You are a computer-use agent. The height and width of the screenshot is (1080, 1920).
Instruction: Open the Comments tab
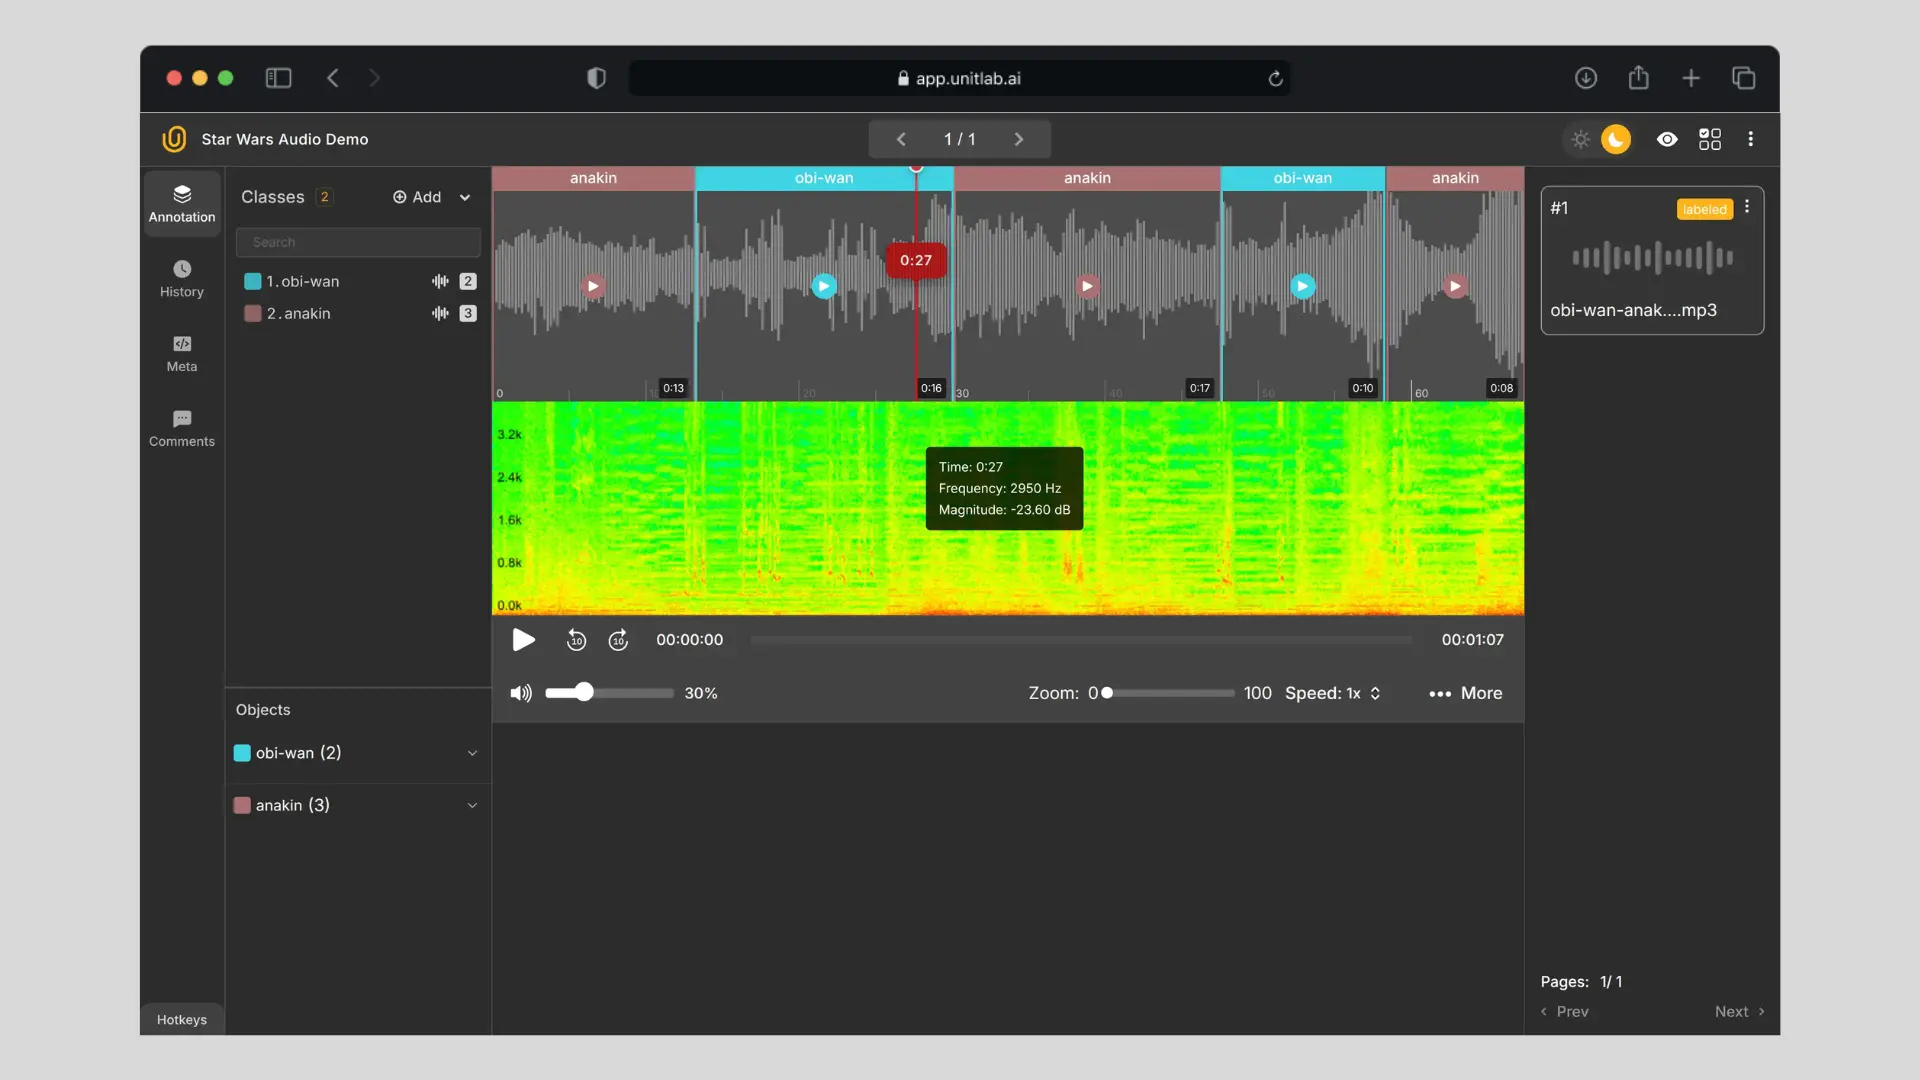tap(182, 428)
